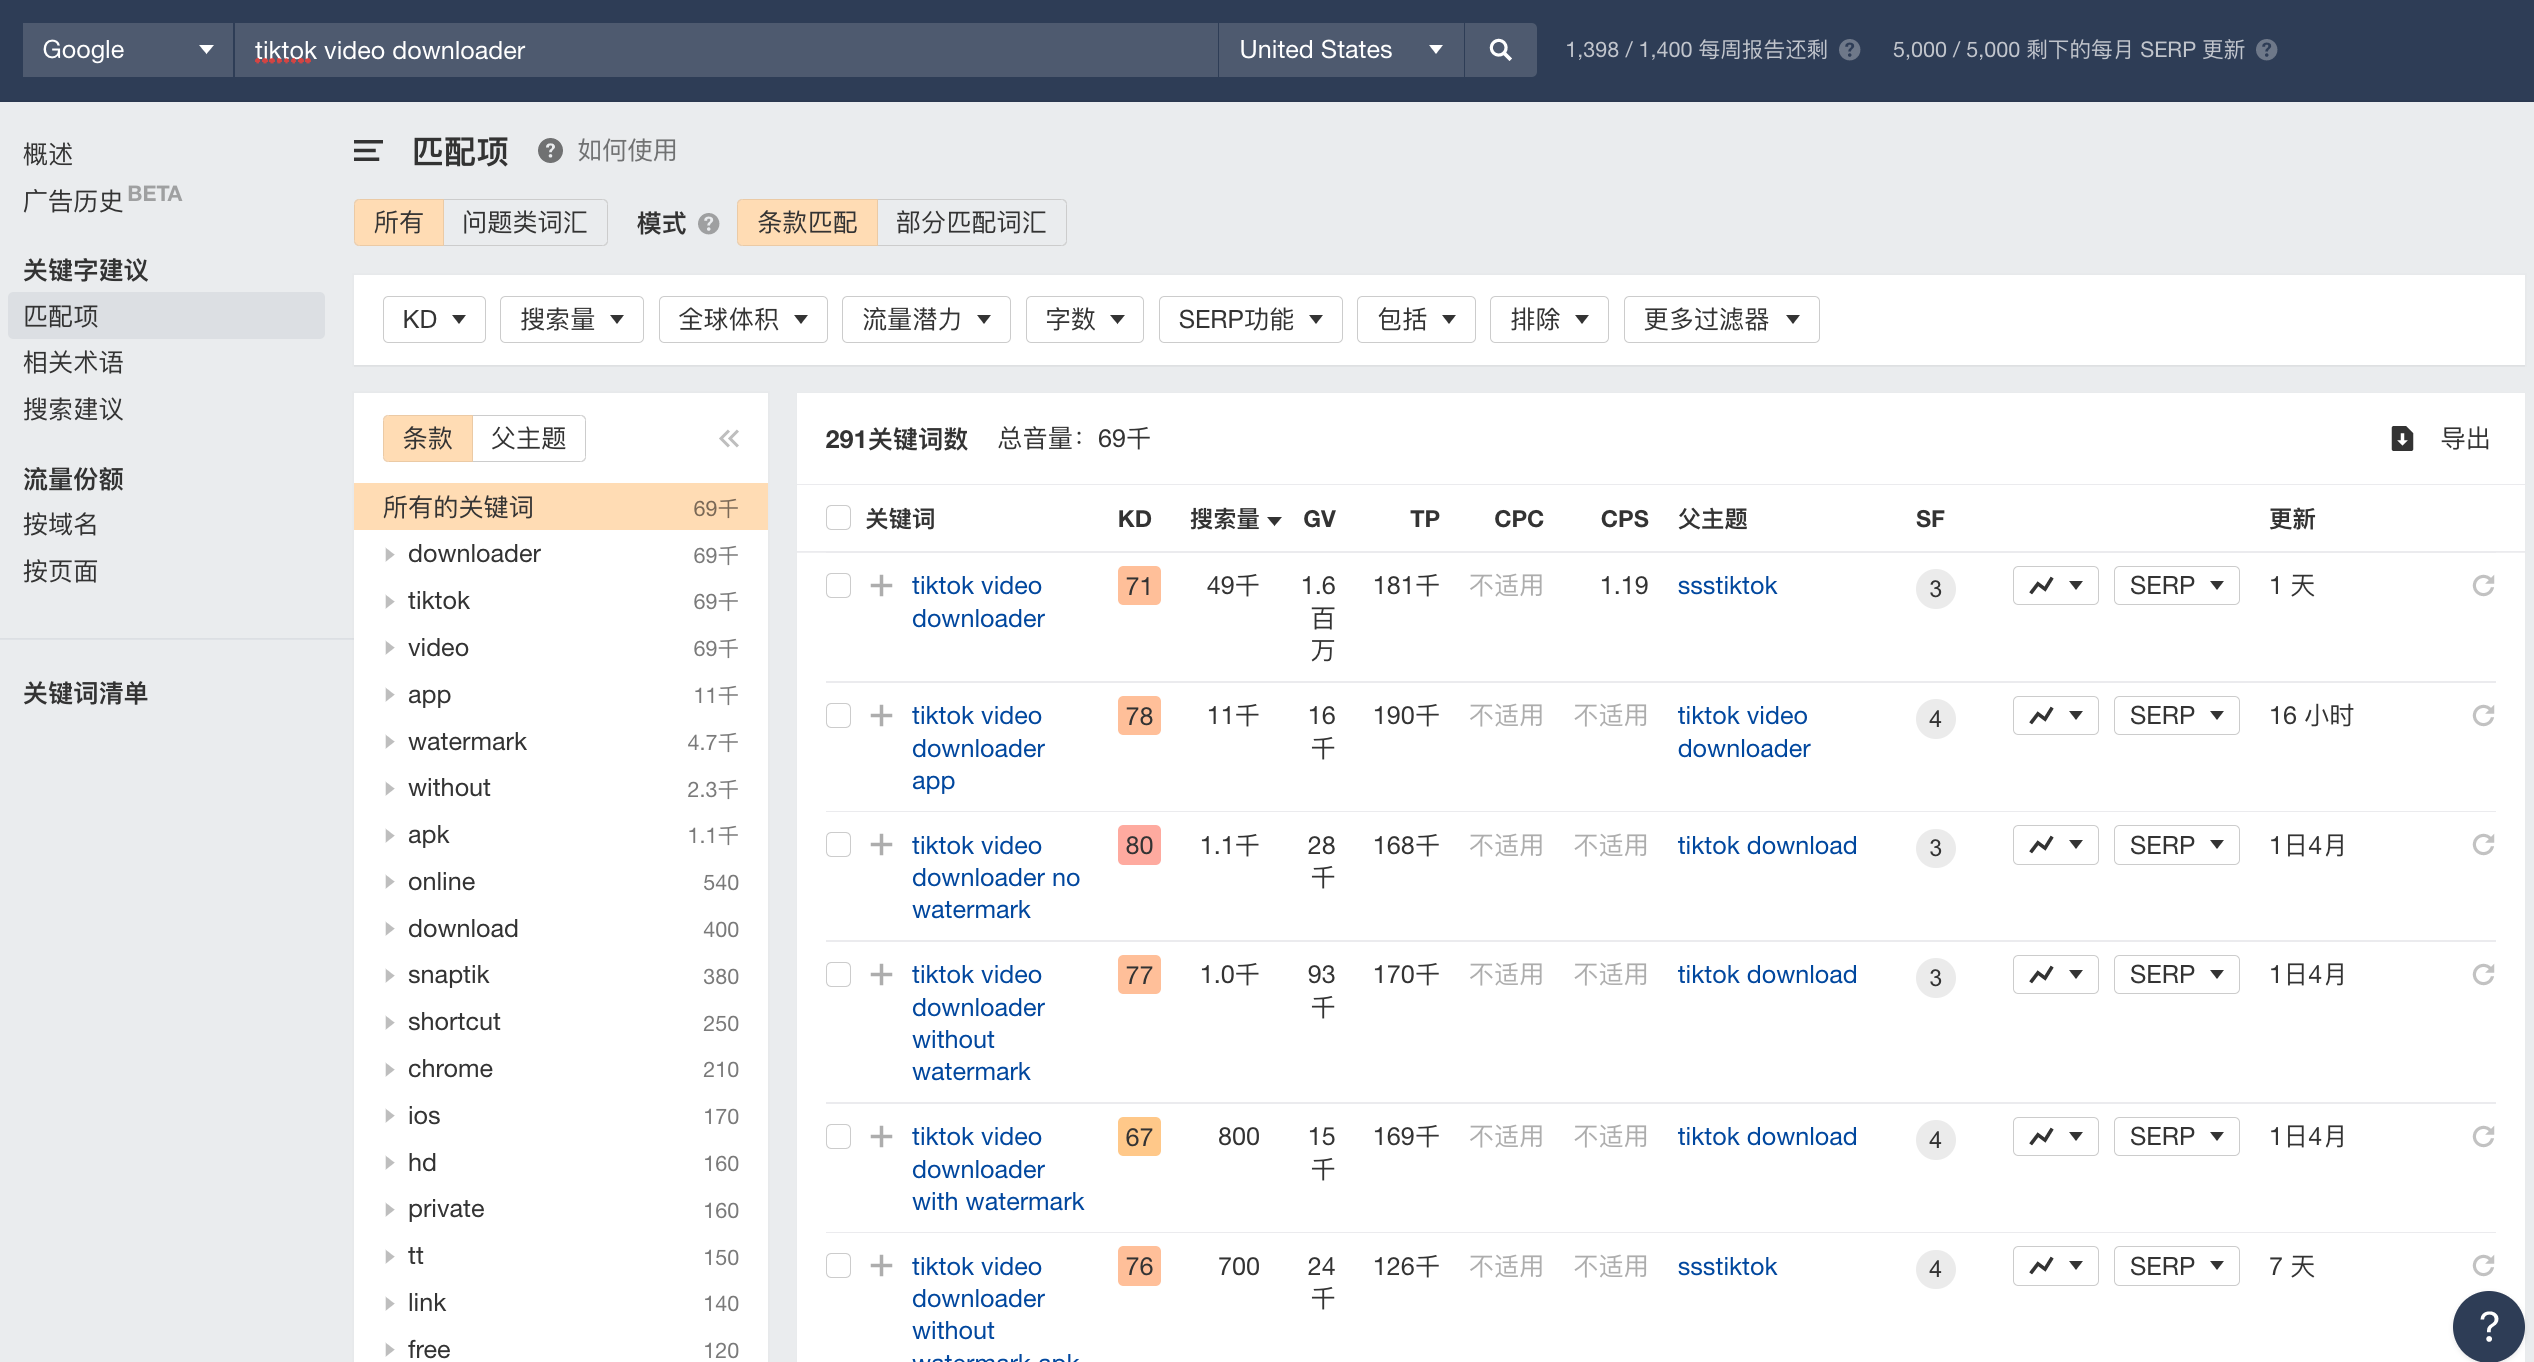Screen dimensions: 2534x1362
Task: Add tiktok video downloader to list via plus
Action: (x=881, y=586)
